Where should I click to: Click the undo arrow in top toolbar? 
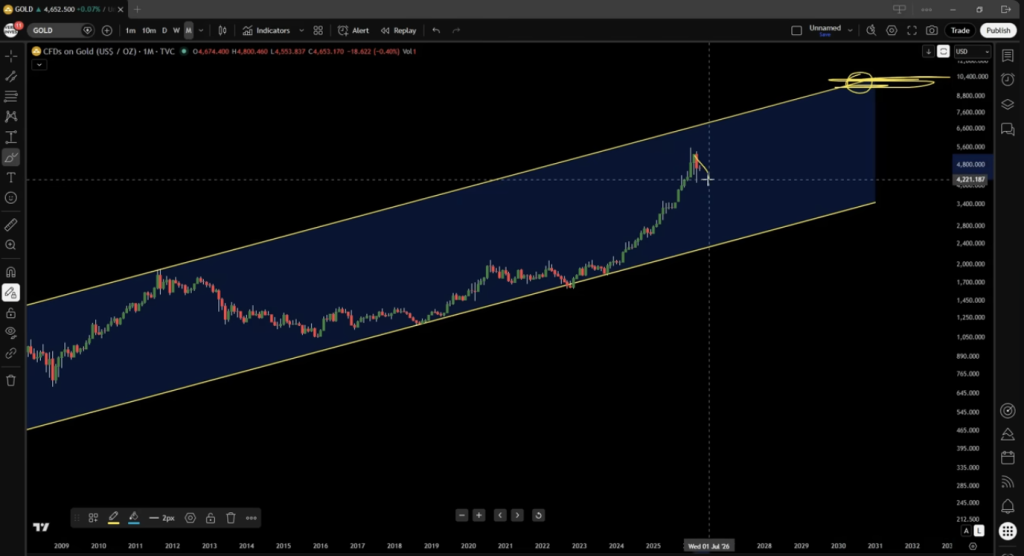pos(436,30)
